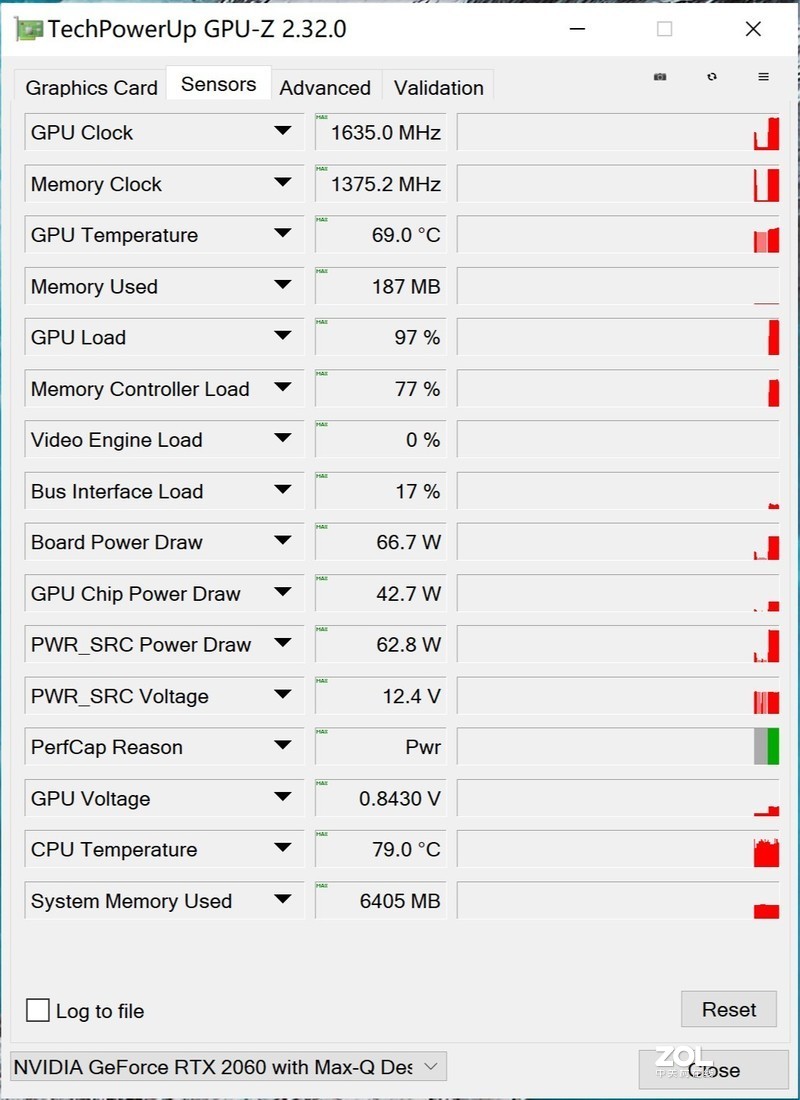Screen dimensions: 800x1100
Task: Expand the Memory Clock options dropdown
Action: pyautogui.click(x=283, y=183)
